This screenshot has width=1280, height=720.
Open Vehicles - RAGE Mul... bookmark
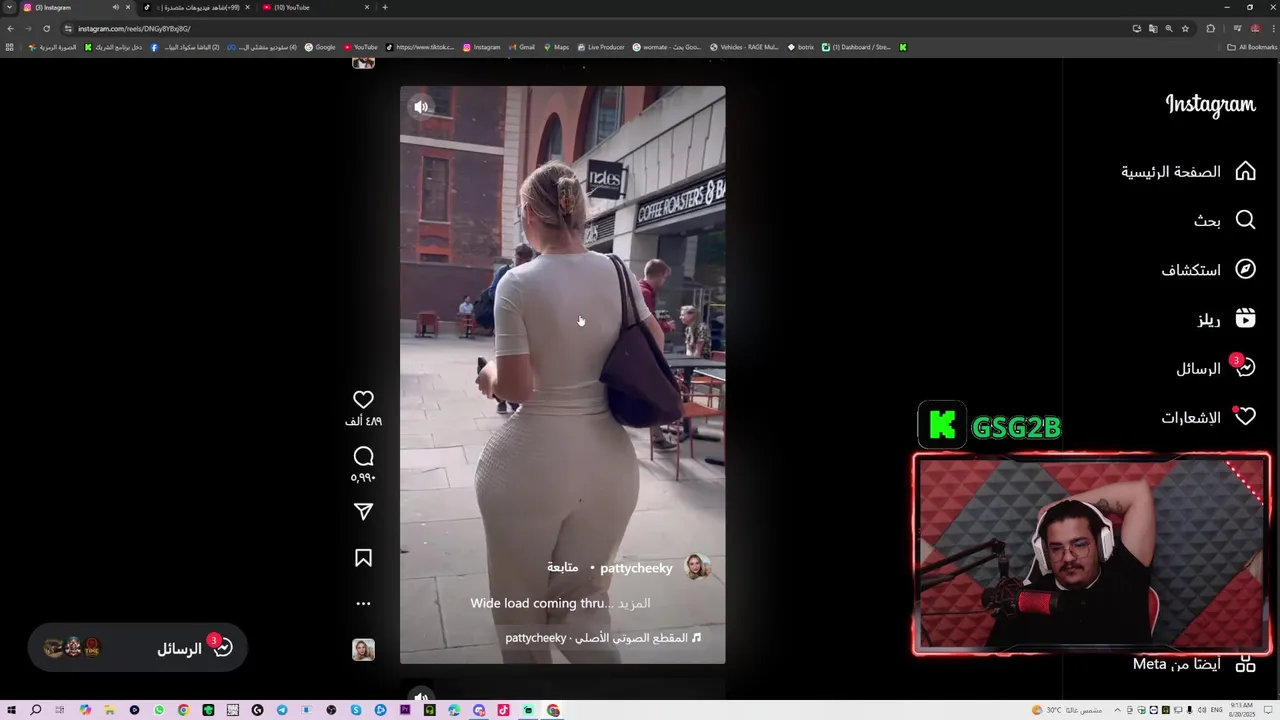(x=744, y=47)
